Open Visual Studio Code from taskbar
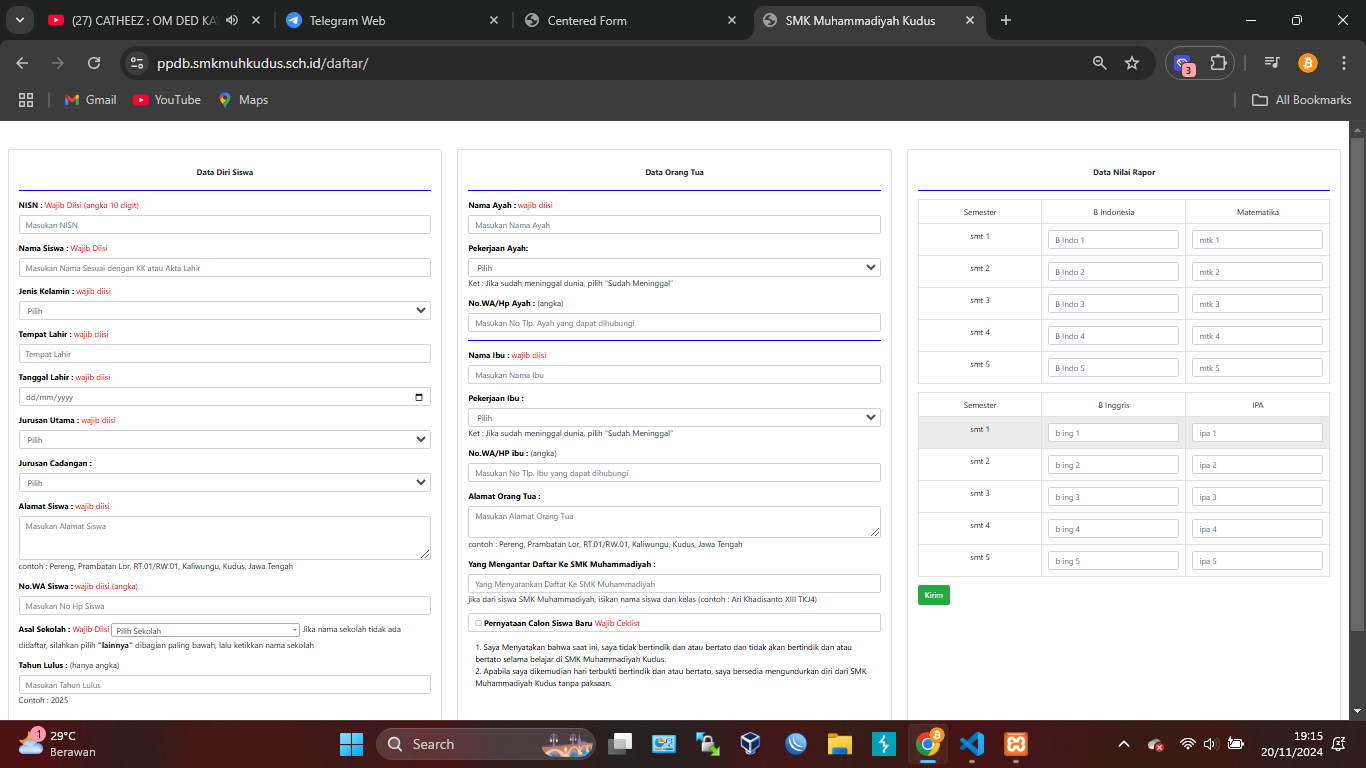The height and width of the screenshot is (768, 1366). click(x=971, y=744)
